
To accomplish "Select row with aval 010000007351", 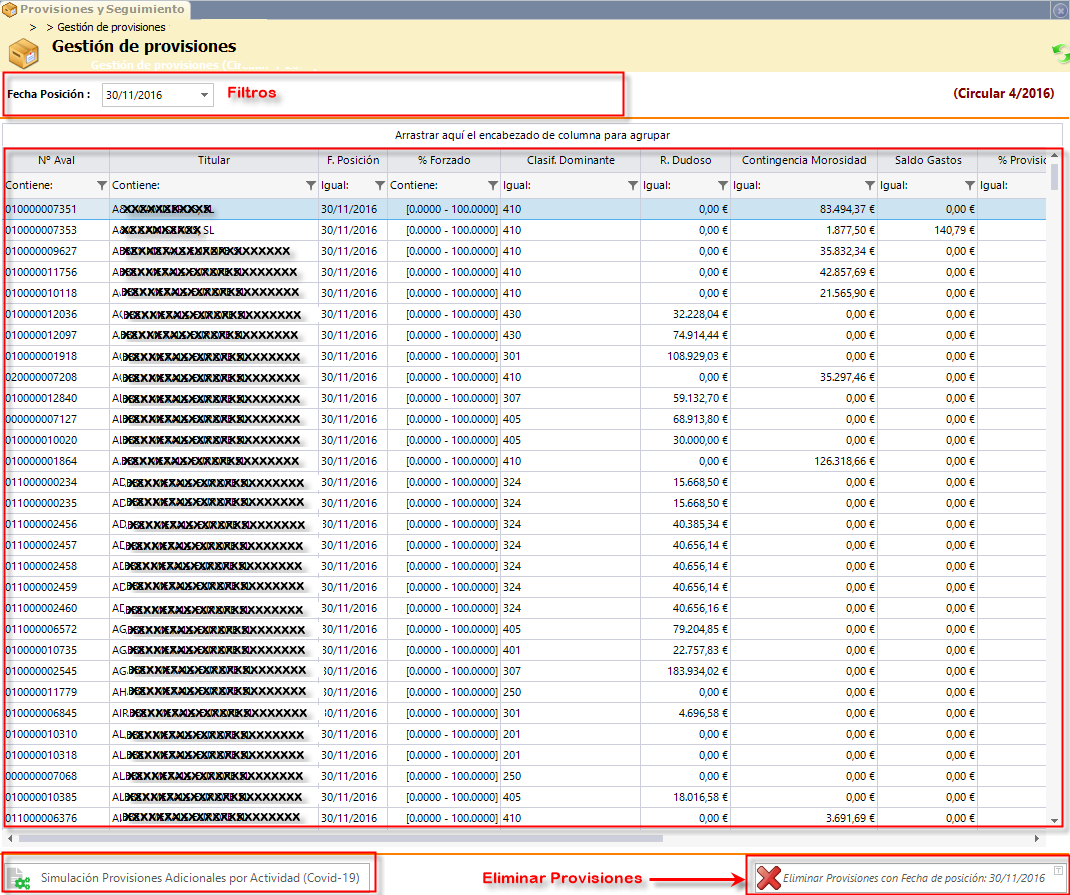I will pyautogui.click(x=525, y=209).
